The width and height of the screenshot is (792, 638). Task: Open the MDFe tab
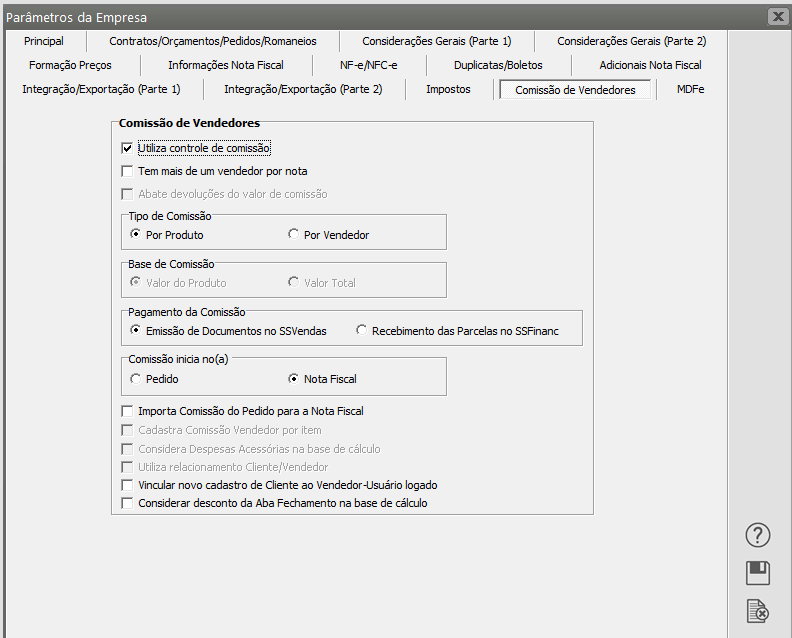(x=691, y=89)
